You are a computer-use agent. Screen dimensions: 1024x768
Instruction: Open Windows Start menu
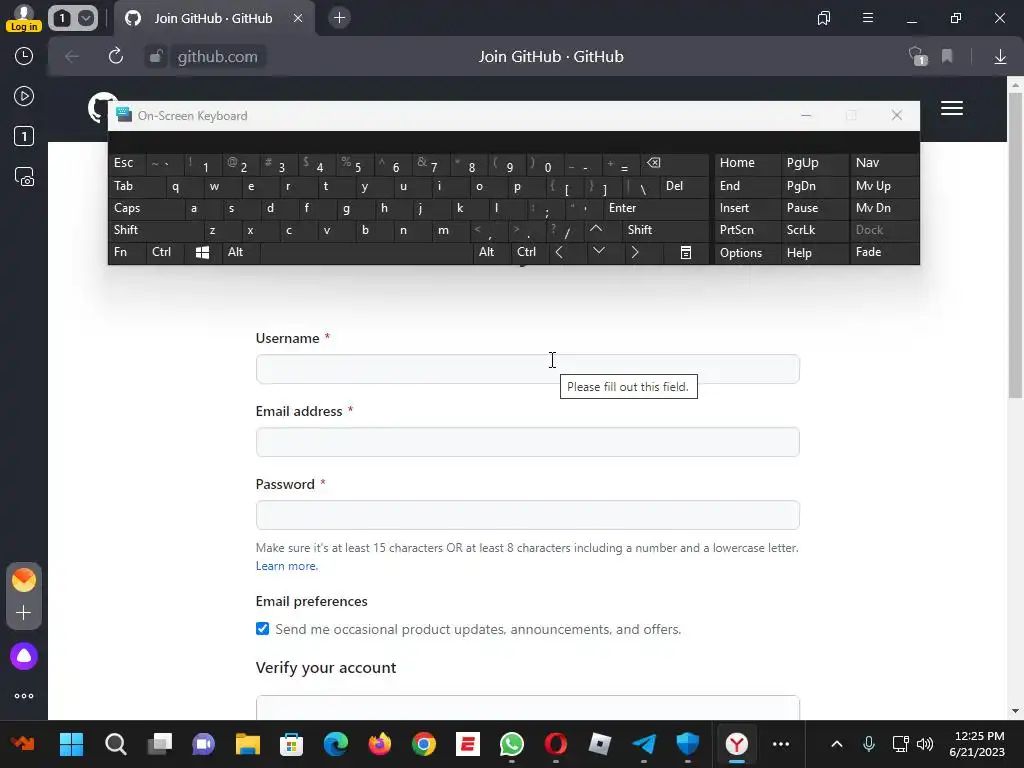[71, 744]
